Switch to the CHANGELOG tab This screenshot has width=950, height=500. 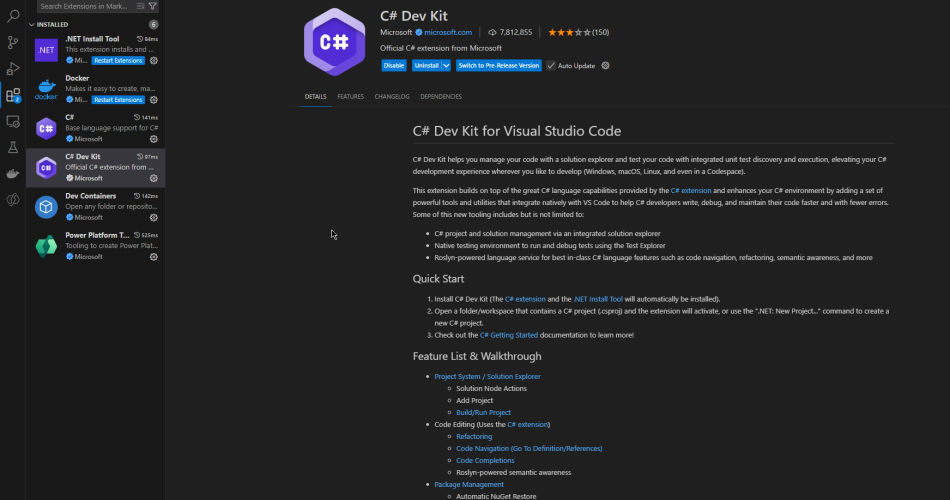click(x=392, y=97)
